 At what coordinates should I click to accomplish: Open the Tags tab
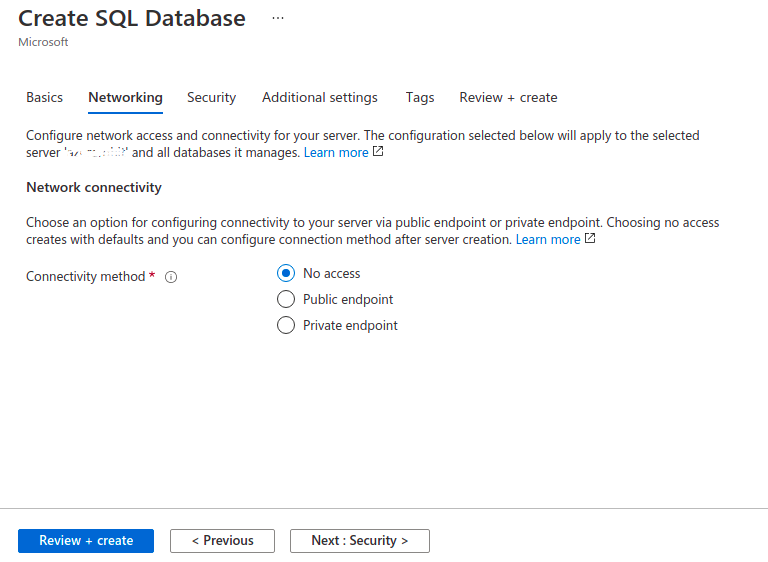click(420, 97)
